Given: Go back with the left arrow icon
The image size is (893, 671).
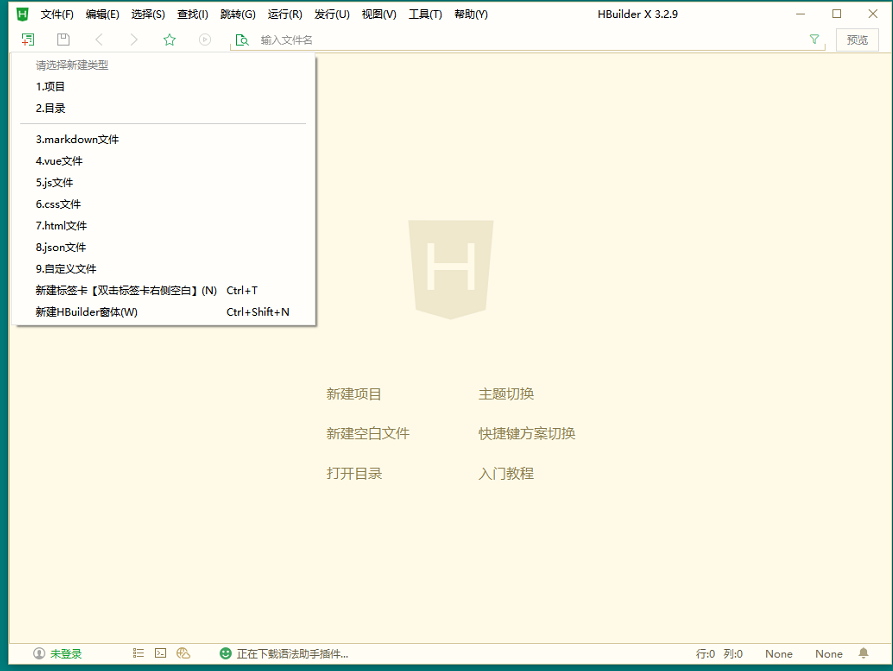Looking at the screenshot, I should click(x=99, y=39).
